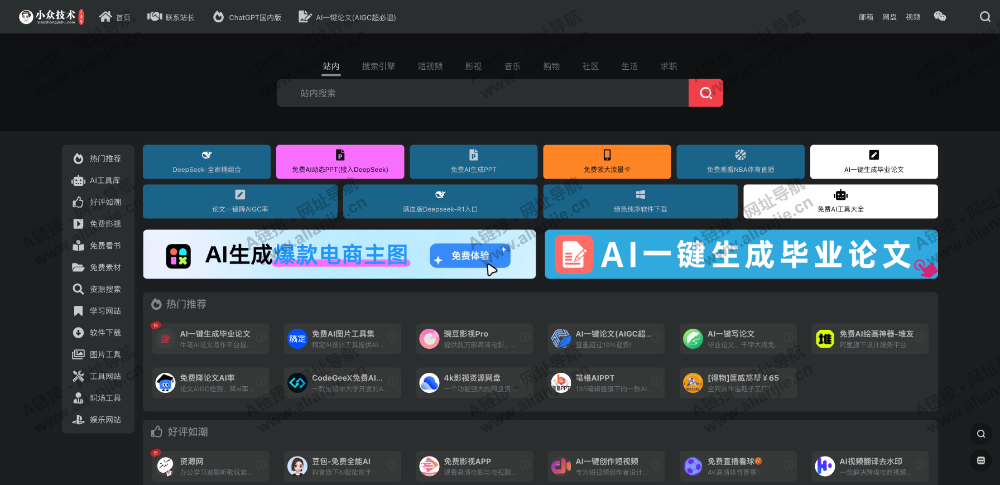Switch to 购物 search tab
The width and height of the screenshot is (1000, 485).
552,66
